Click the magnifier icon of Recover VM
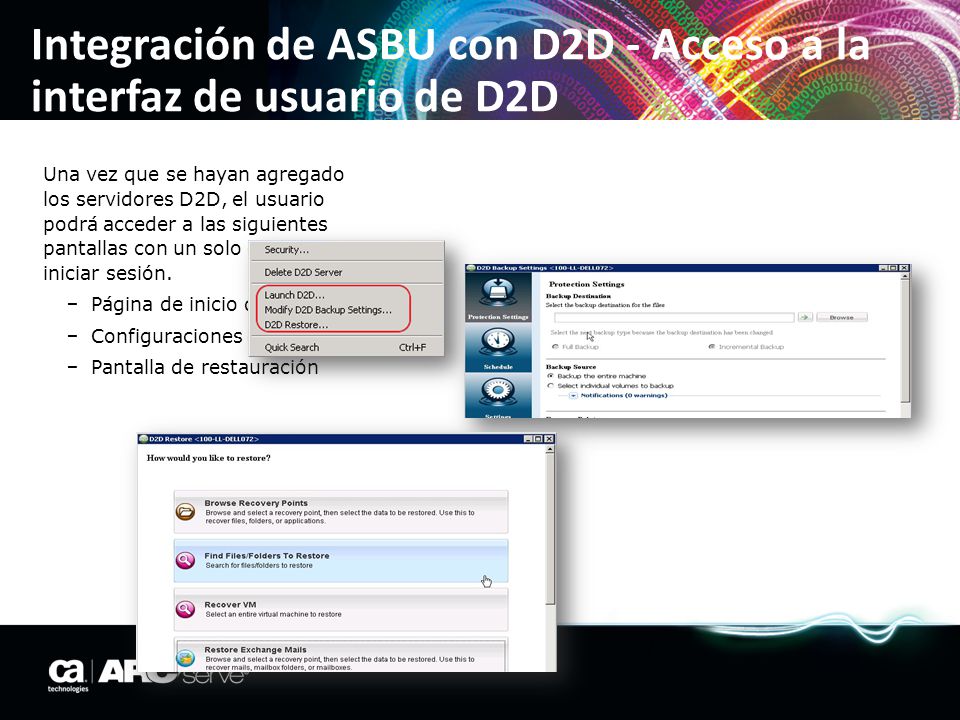960x720 pixels. point(186,609)
